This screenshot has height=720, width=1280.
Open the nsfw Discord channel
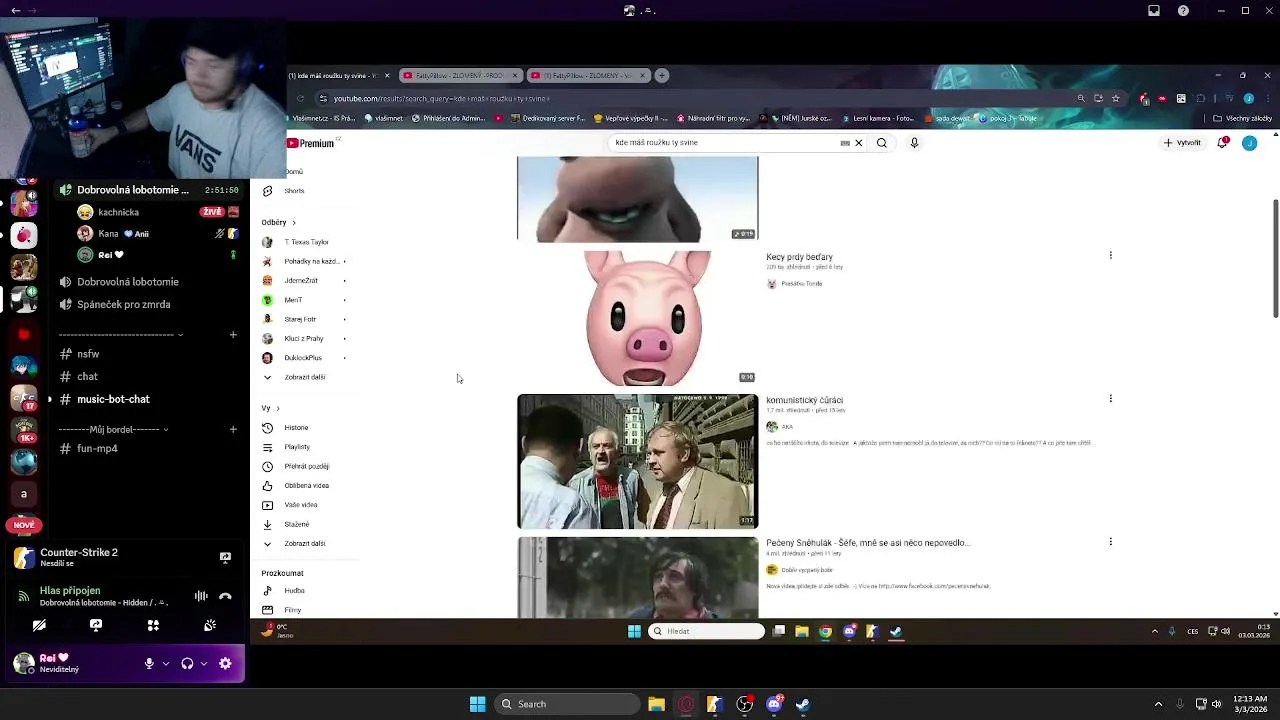(88, 354)
